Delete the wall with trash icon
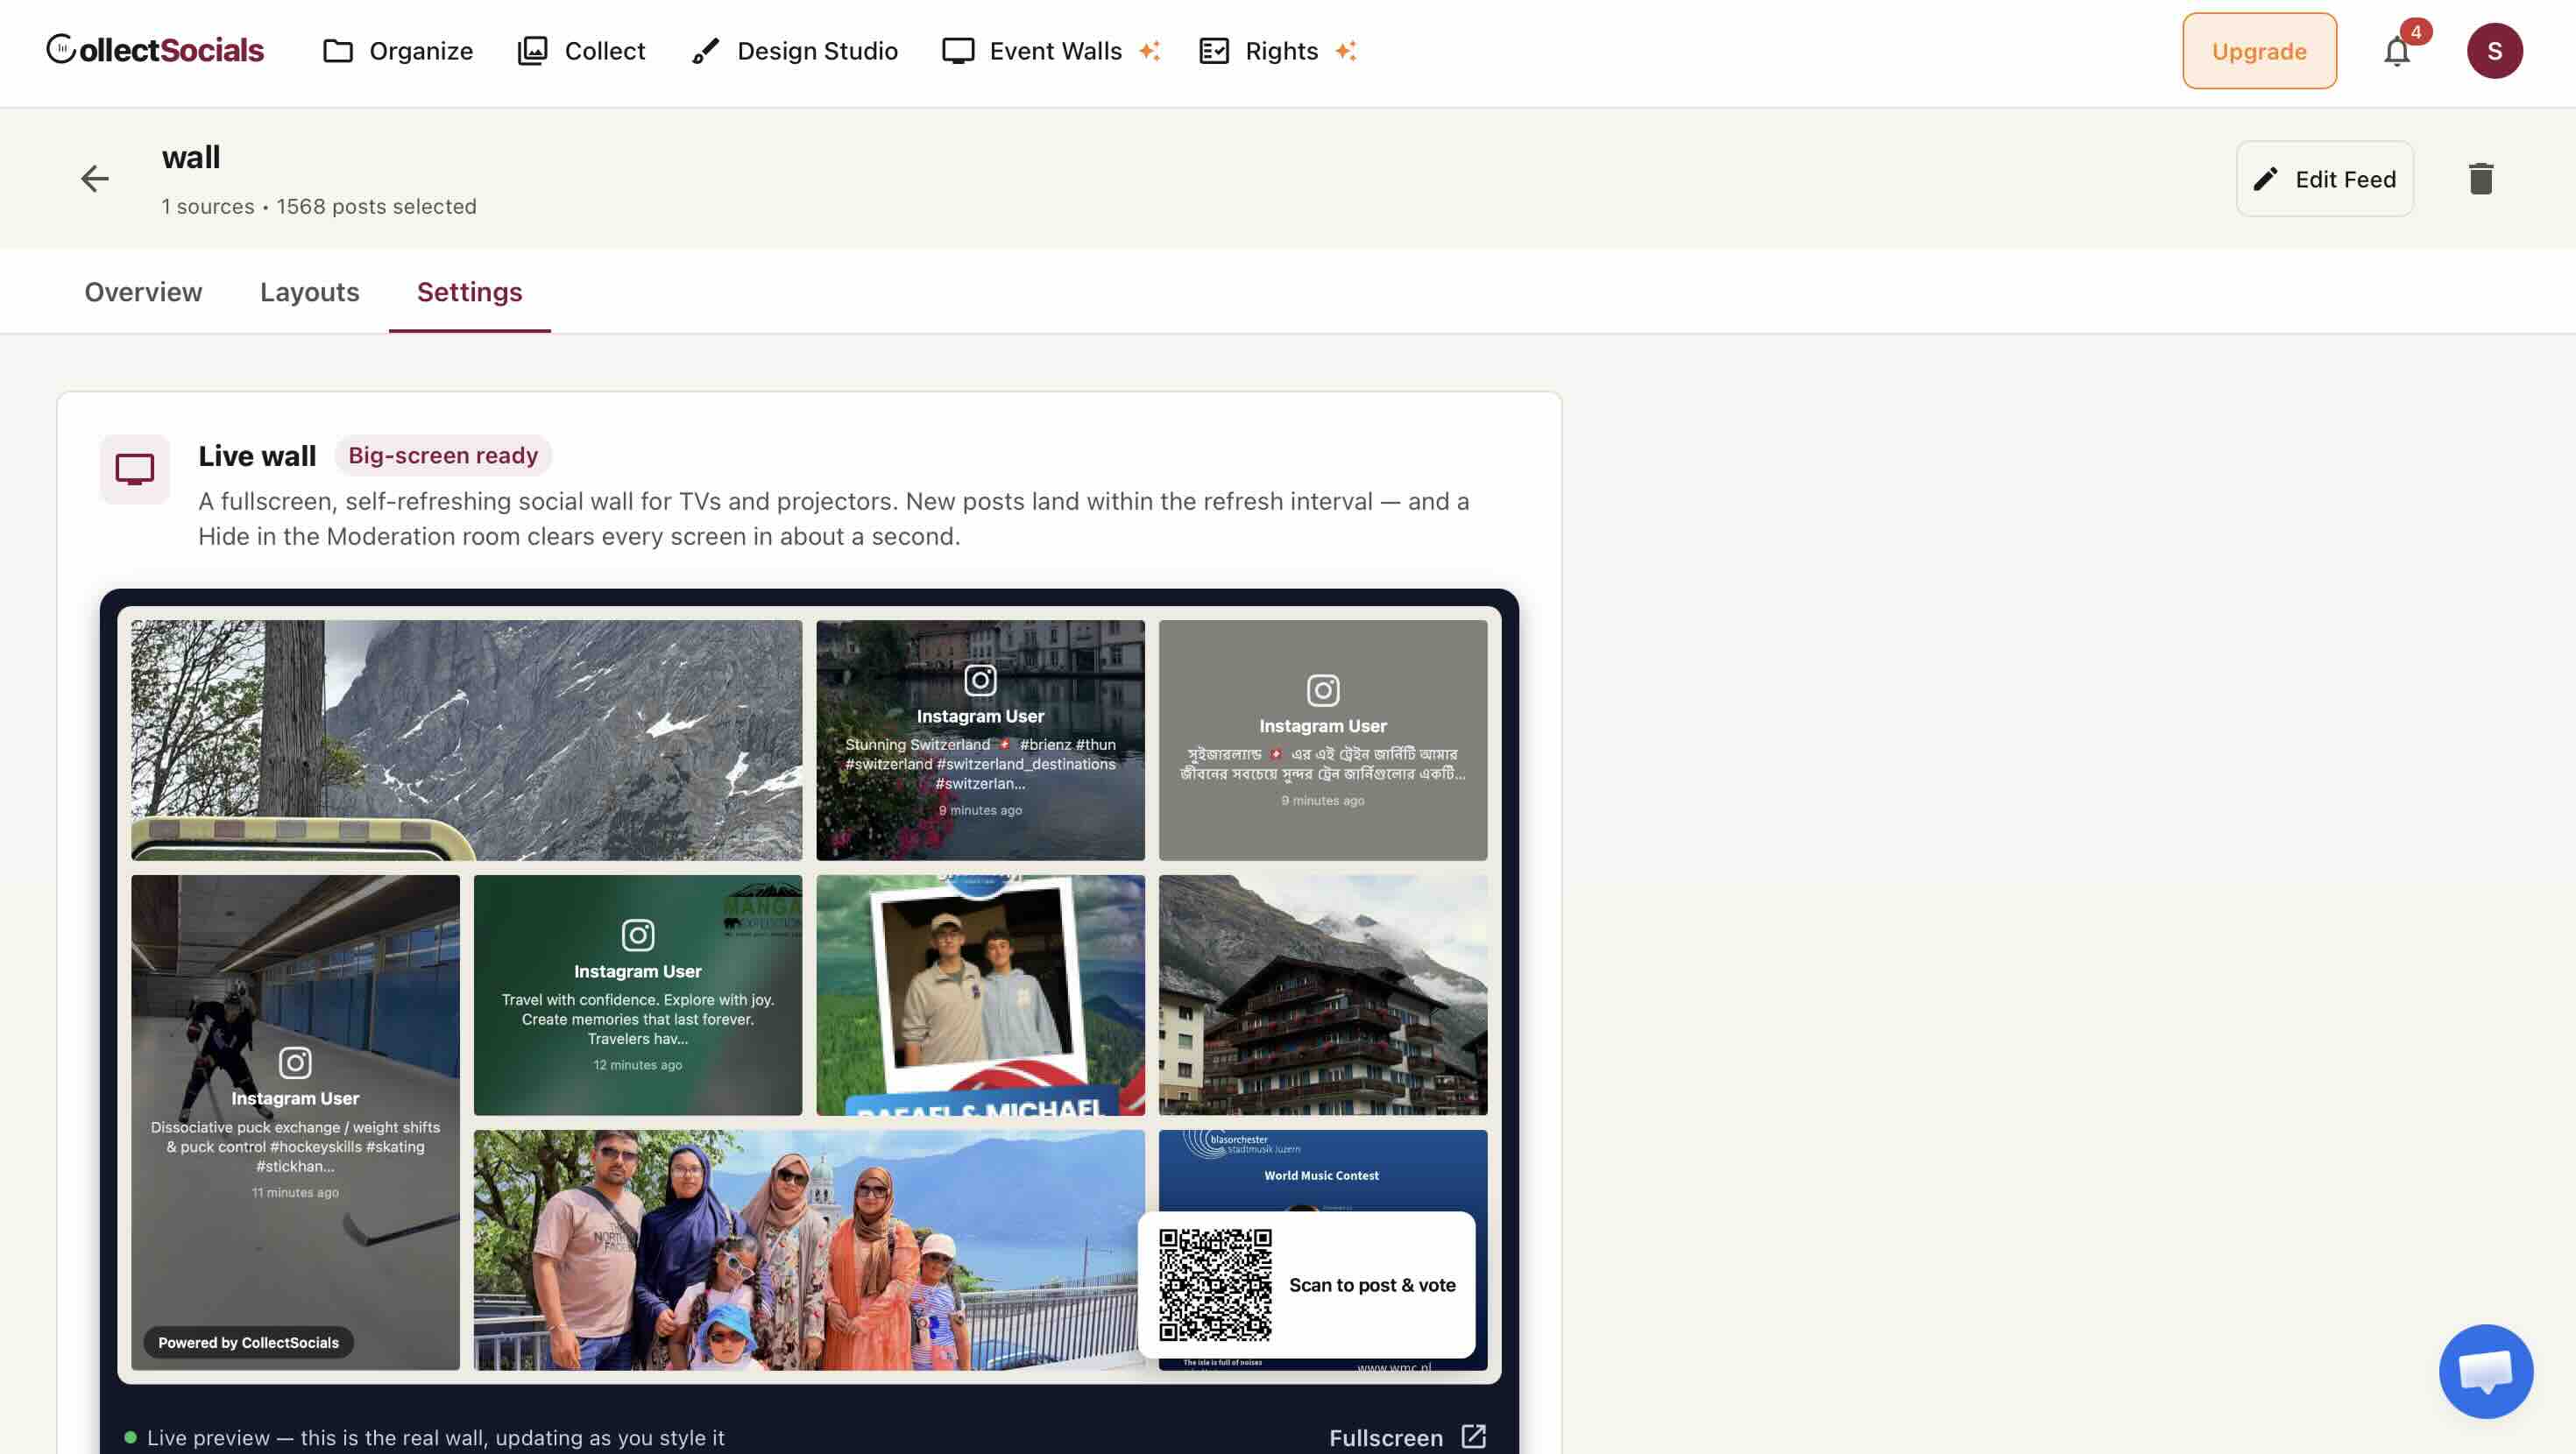Viewport: 2576px width, 1454px height. (x=2481, y=179)
